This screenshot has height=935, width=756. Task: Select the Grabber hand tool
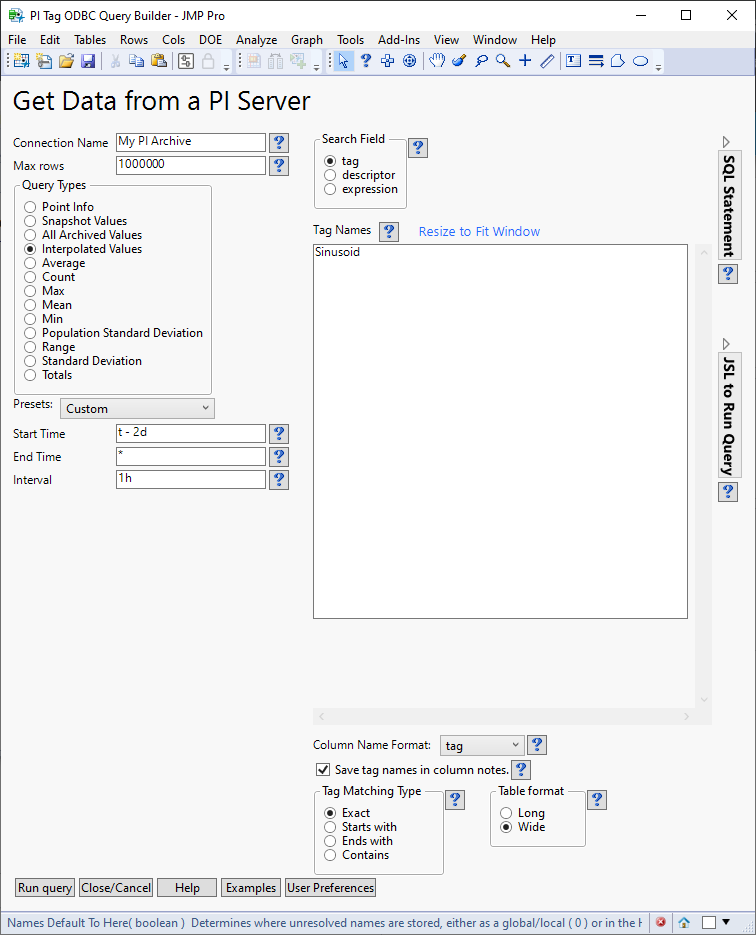[437, 61]
